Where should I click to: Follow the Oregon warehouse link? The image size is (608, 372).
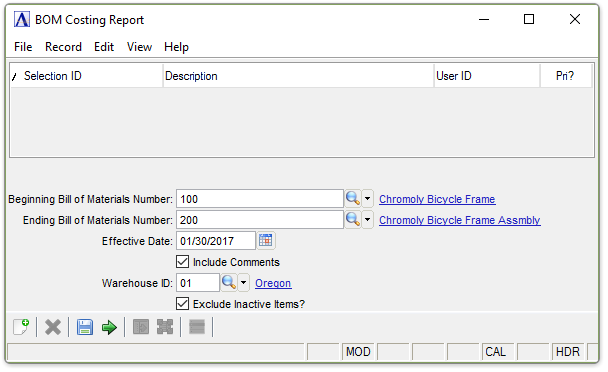(273, 283)
